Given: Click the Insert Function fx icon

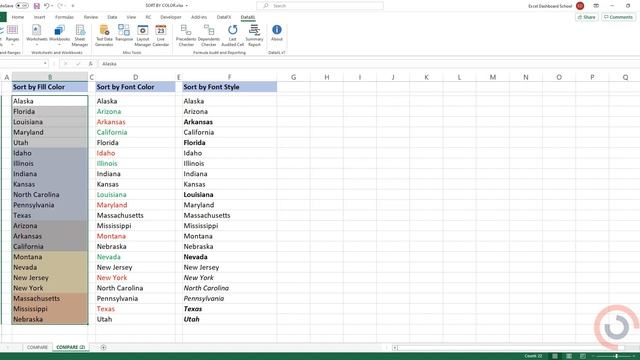Looking at the screenshot, I should [x=91, y=64].
